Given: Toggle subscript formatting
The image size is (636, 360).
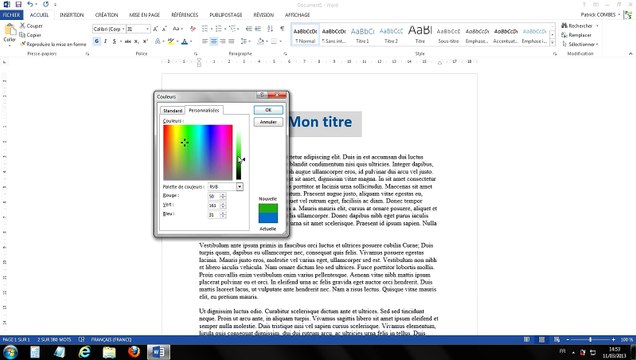Looking at the screenshot, I should coord(137,41).
